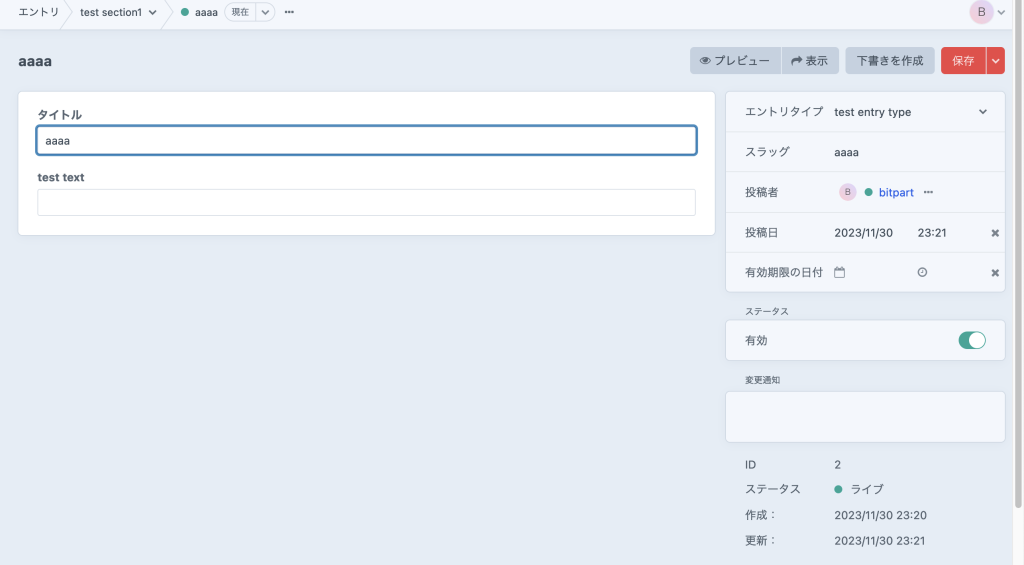This screenshot has width=1024, height=565.
Task: Open the test section1 breadcrumb menu
Action: tap(118, 13)
